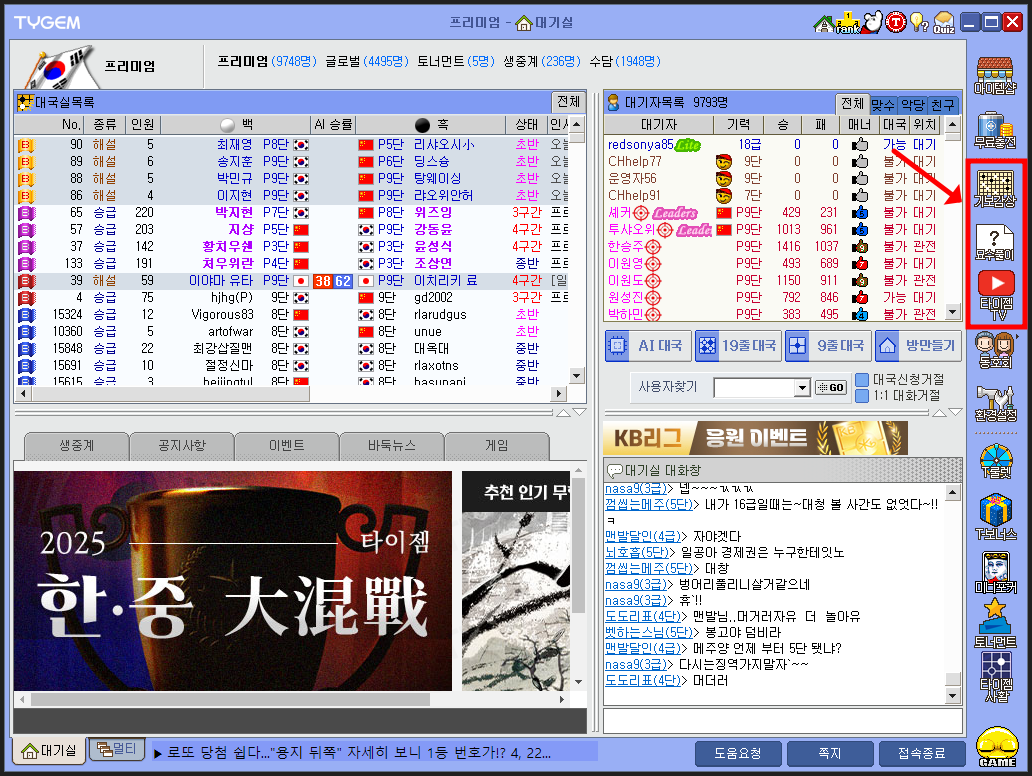Select game room 39 이야마 유타 row
1032x776 pixels.
(291, 280)
